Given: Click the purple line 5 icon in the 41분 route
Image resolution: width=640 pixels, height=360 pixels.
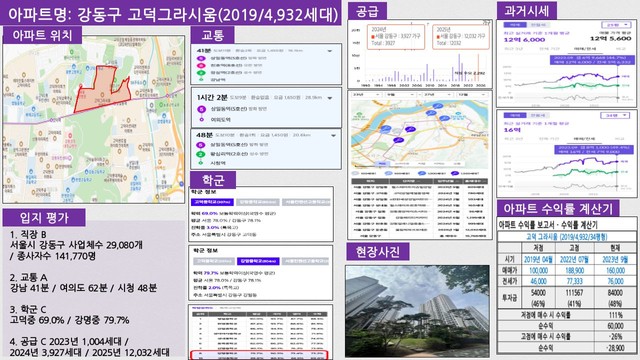Looking at the screenshot, I should [201, 58].
